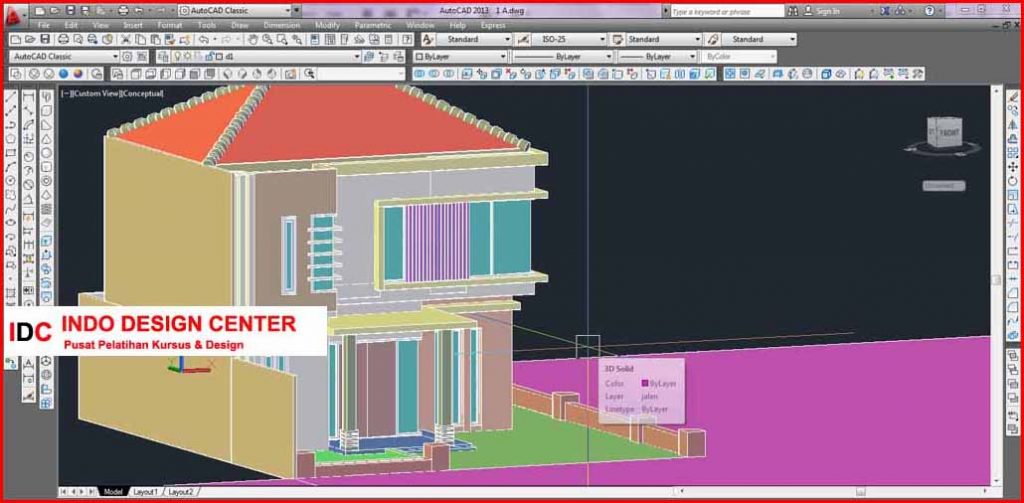
Task: Open the table style Standard dropdown
Action: [664, 39]
